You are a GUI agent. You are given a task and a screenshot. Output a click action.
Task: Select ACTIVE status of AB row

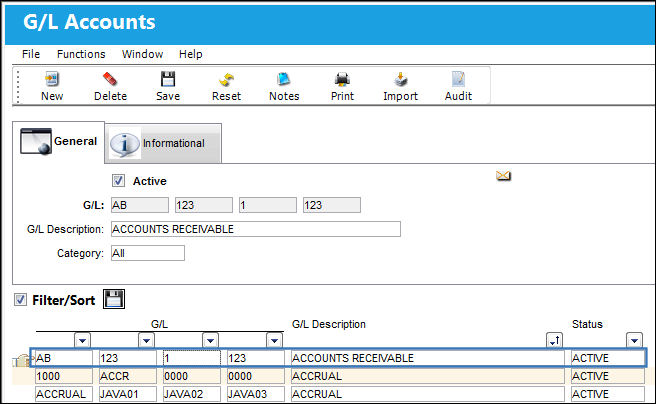607,358
